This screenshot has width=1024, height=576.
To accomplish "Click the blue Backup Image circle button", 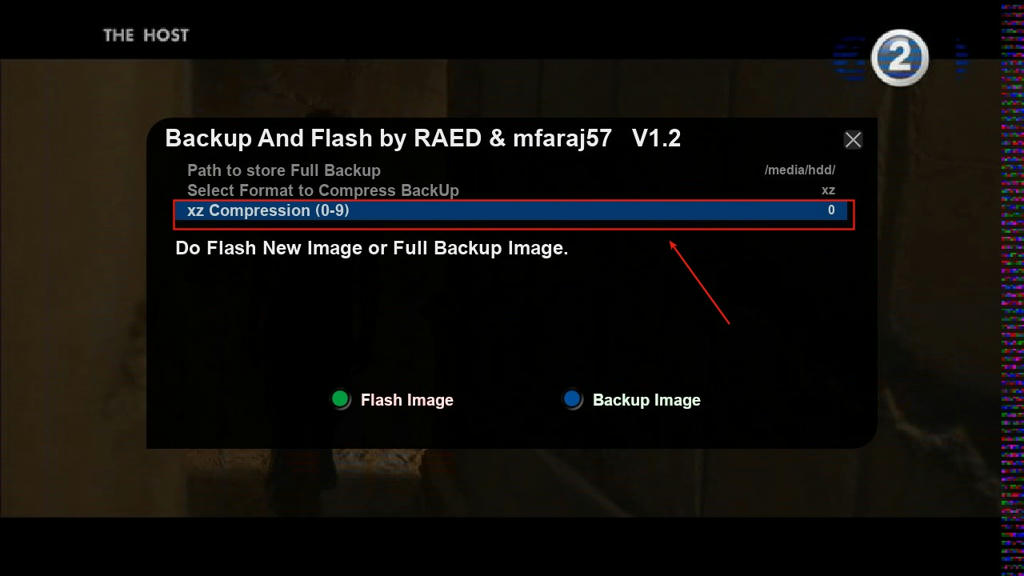I will [573, 399].
